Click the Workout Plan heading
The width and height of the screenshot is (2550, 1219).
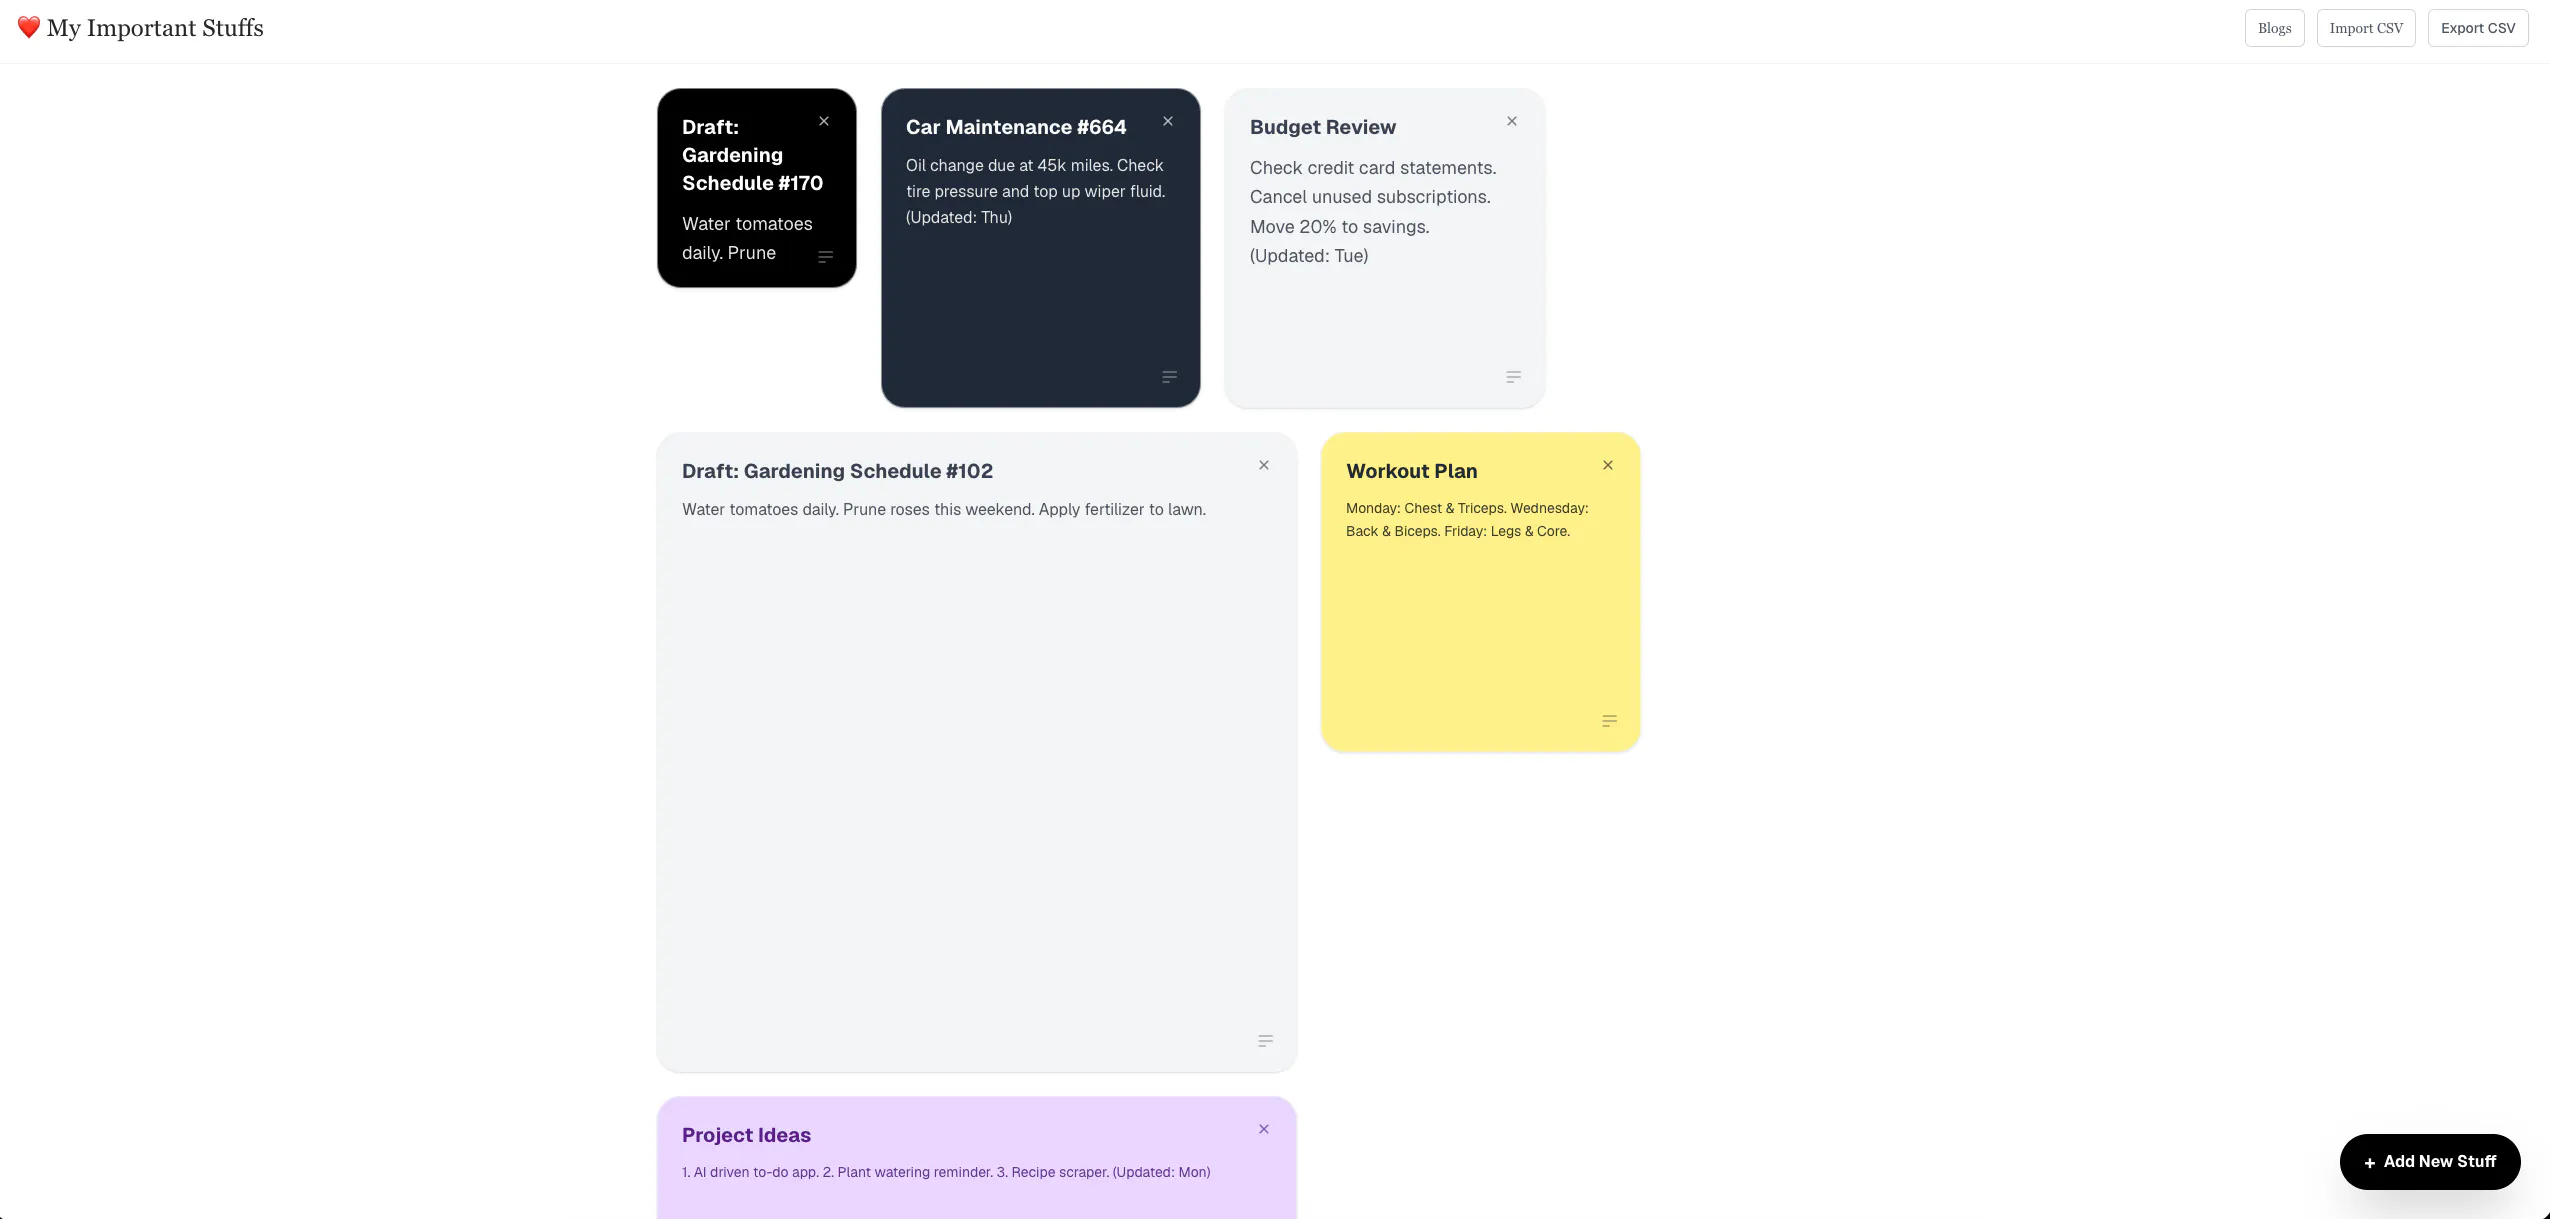(x=1411, y=471)
